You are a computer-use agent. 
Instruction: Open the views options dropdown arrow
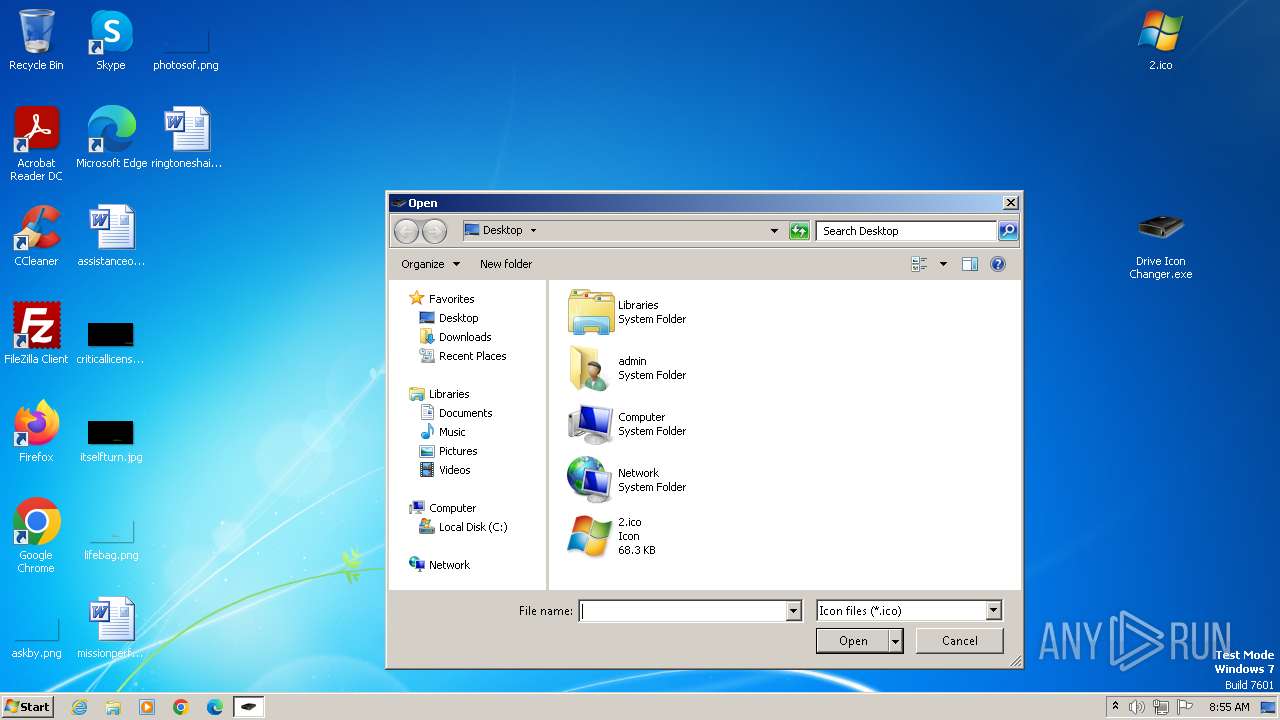click(943, 264)
